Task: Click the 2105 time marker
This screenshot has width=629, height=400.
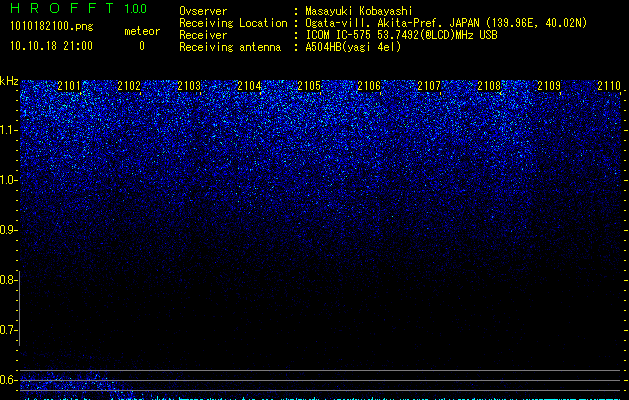Action: (x=309, y=86)
